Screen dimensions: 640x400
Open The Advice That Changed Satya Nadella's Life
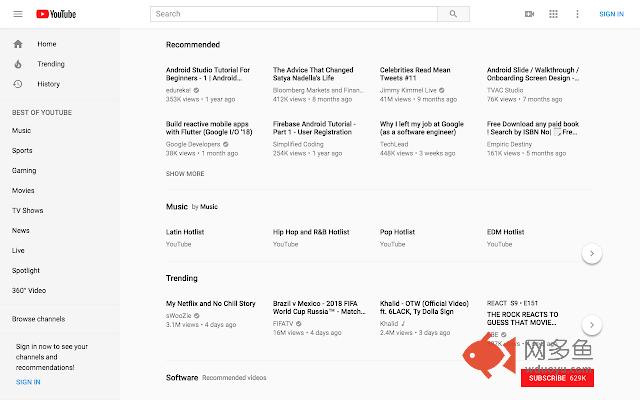click(313, 74)
